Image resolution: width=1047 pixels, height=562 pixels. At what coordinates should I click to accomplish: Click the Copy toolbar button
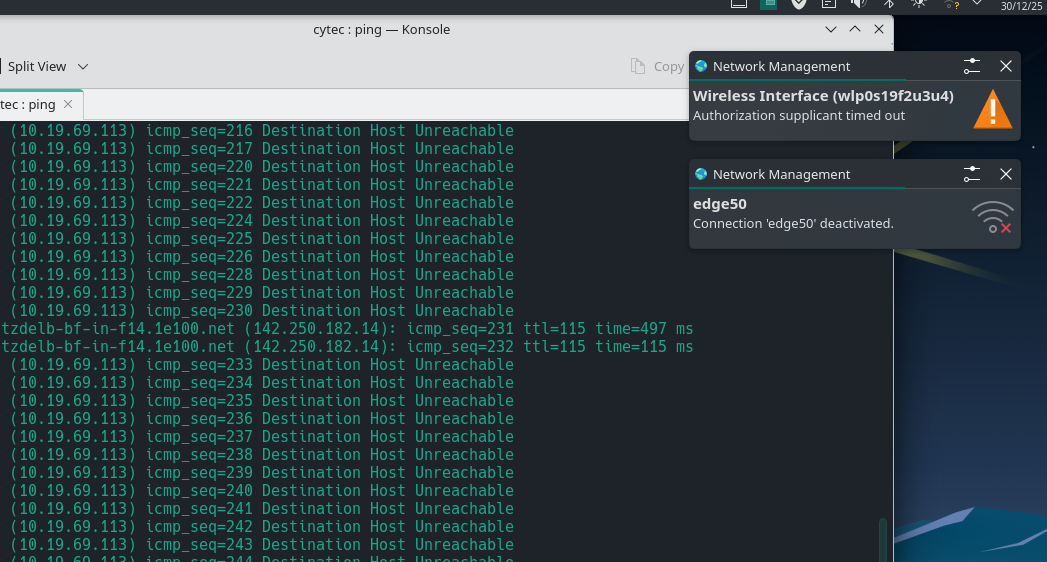click(x=658, y=67)
